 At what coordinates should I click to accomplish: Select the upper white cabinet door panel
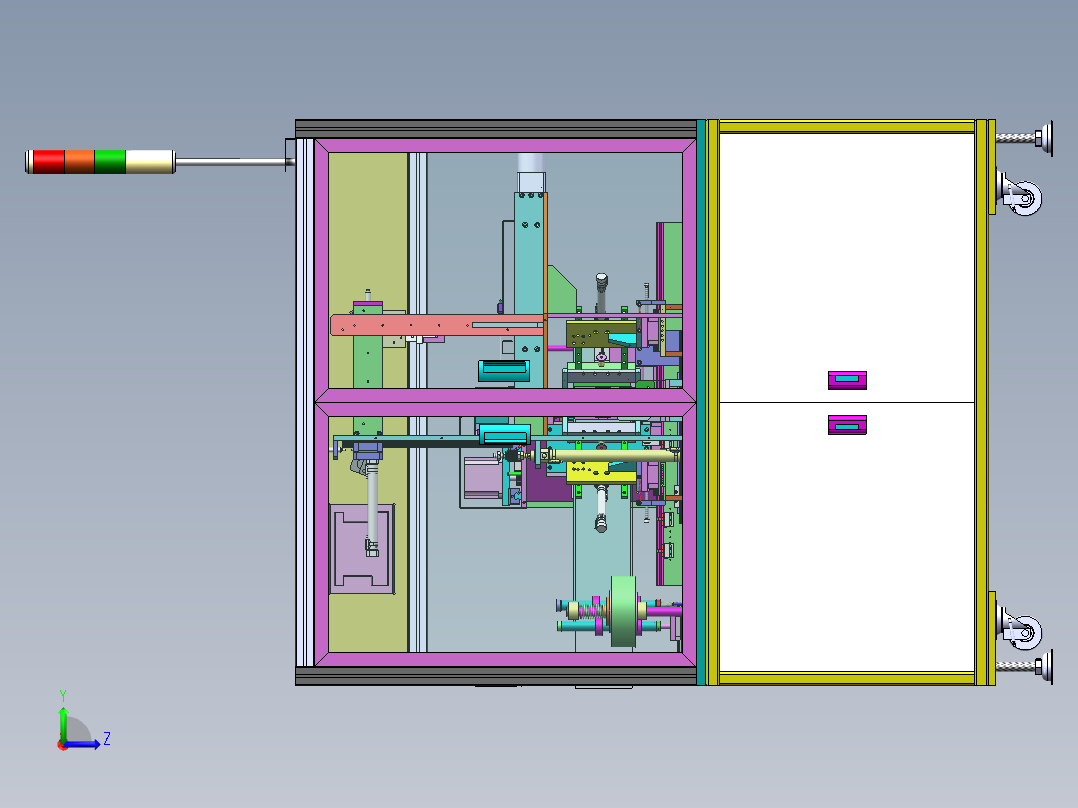click(x=846, y=267)
